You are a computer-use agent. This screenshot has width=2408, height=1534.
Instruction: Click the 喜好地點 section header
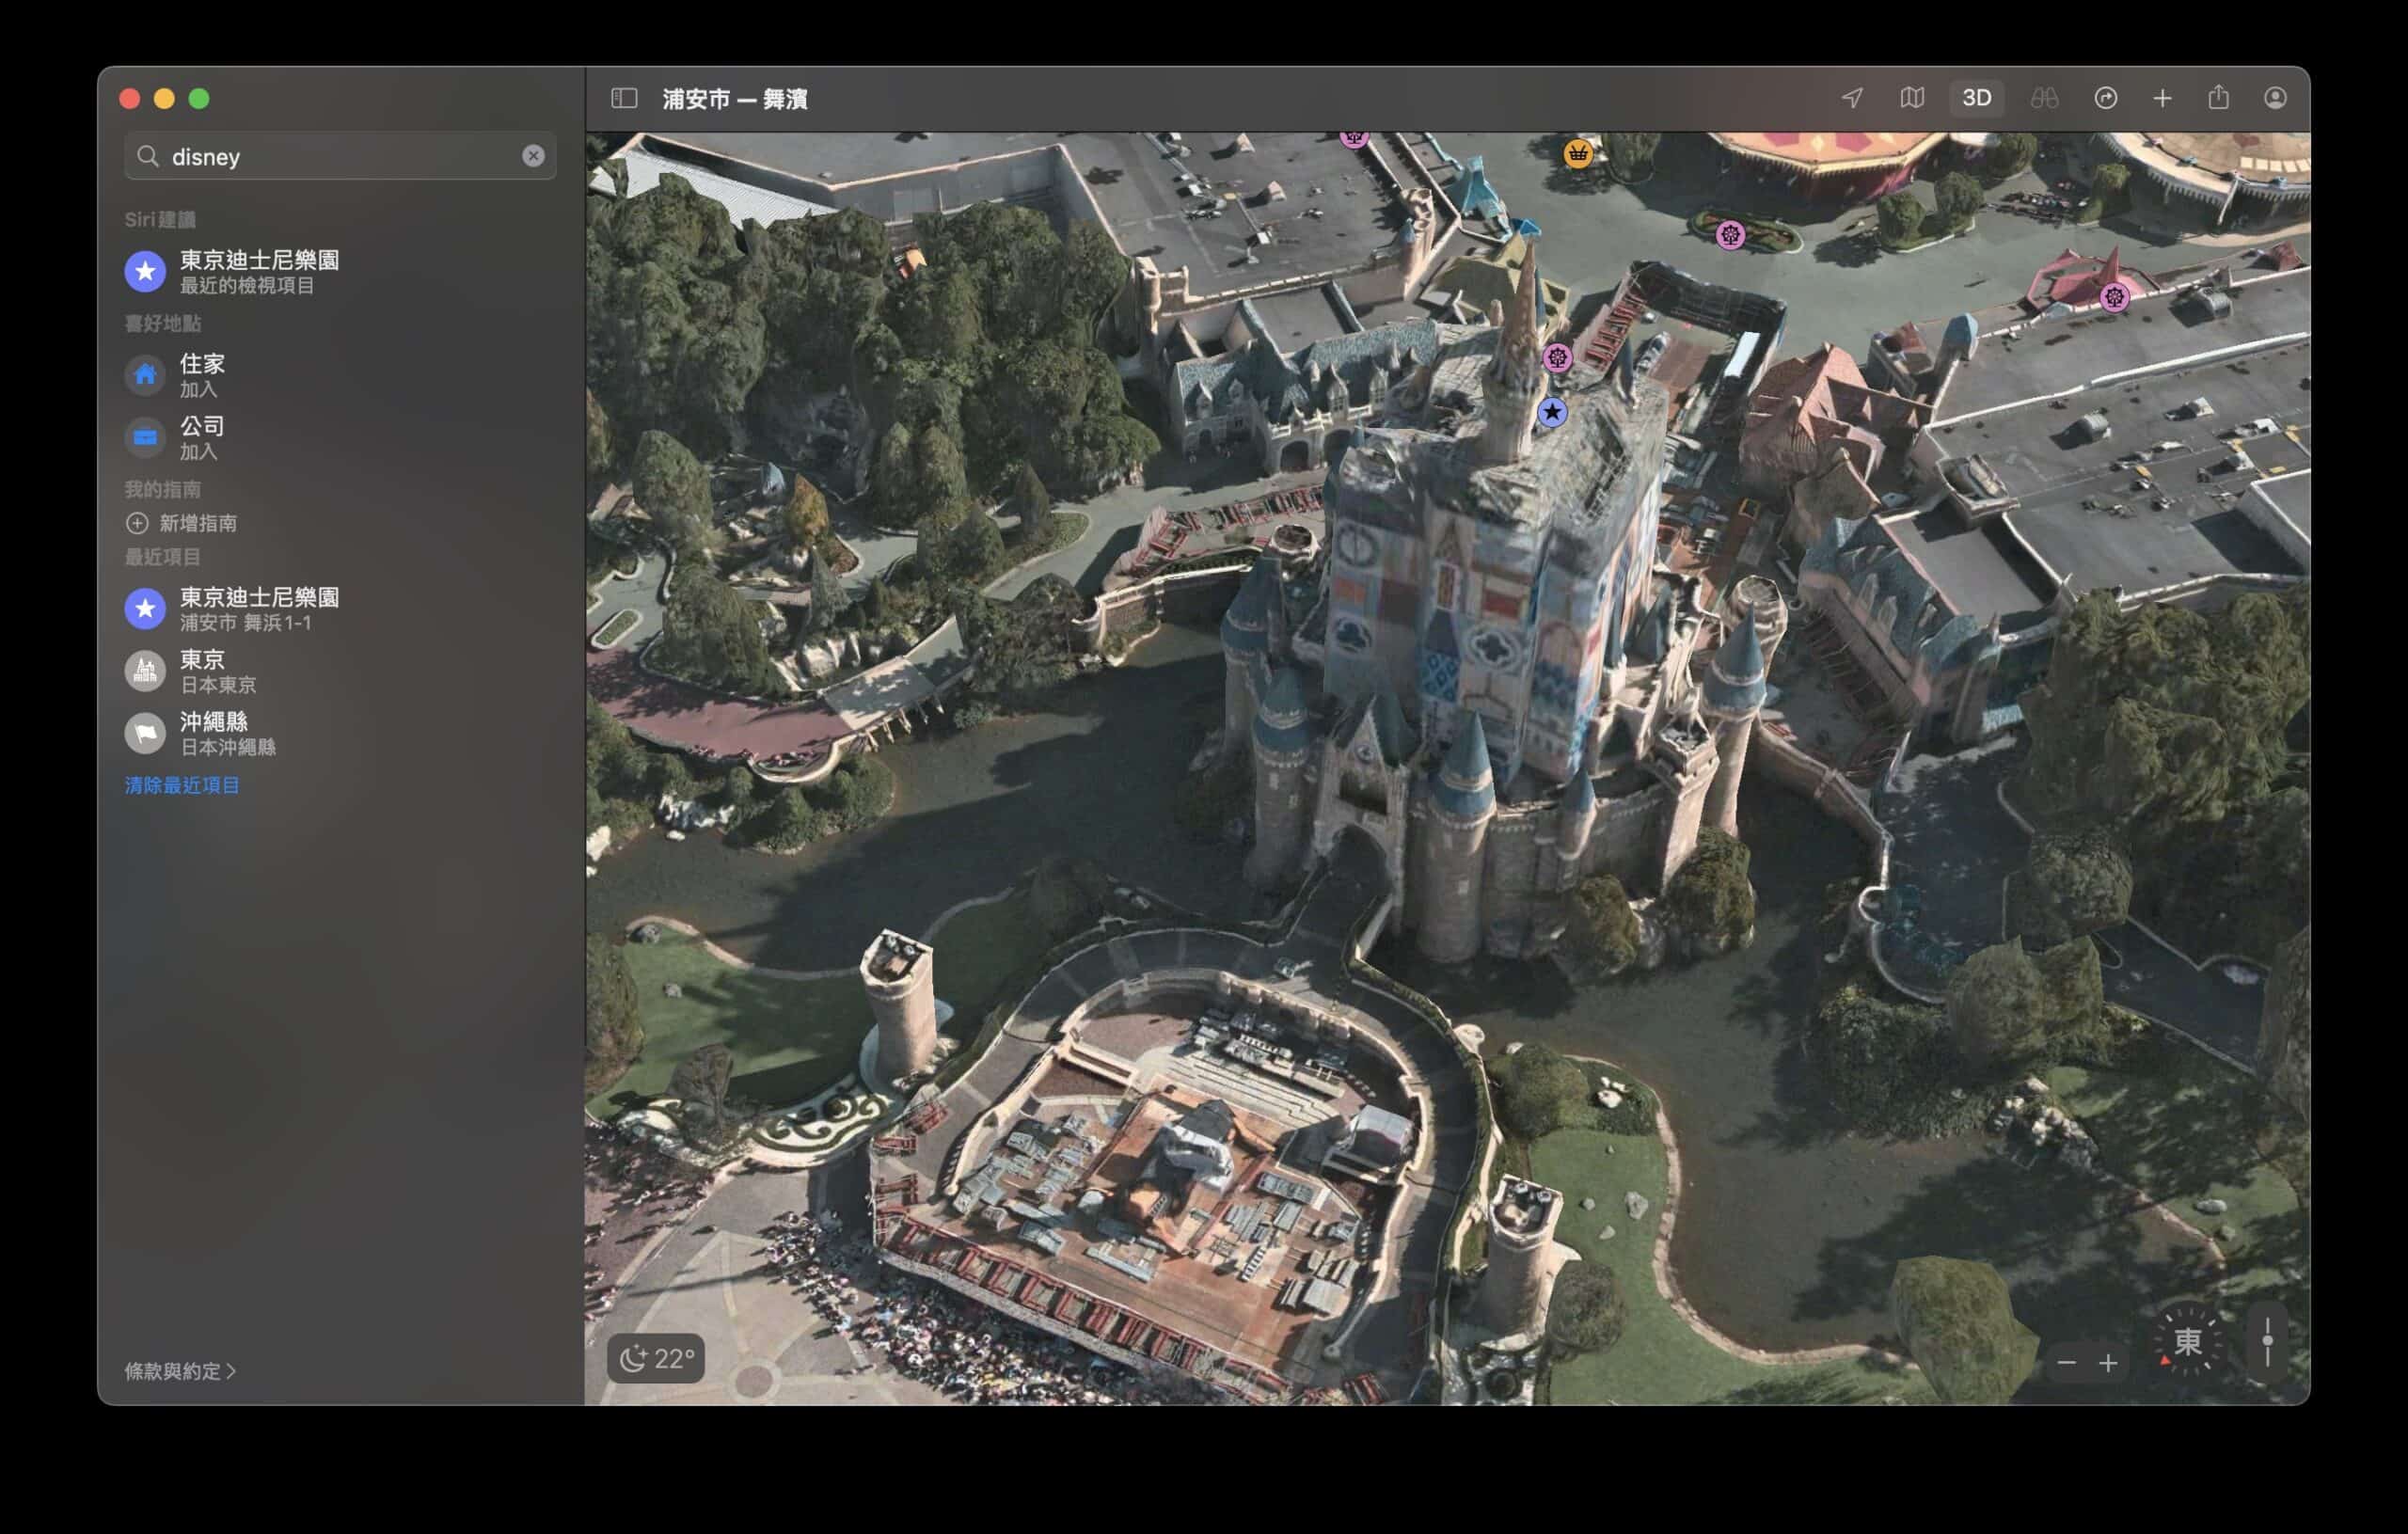pyautogui.click(x=163, y=323)
